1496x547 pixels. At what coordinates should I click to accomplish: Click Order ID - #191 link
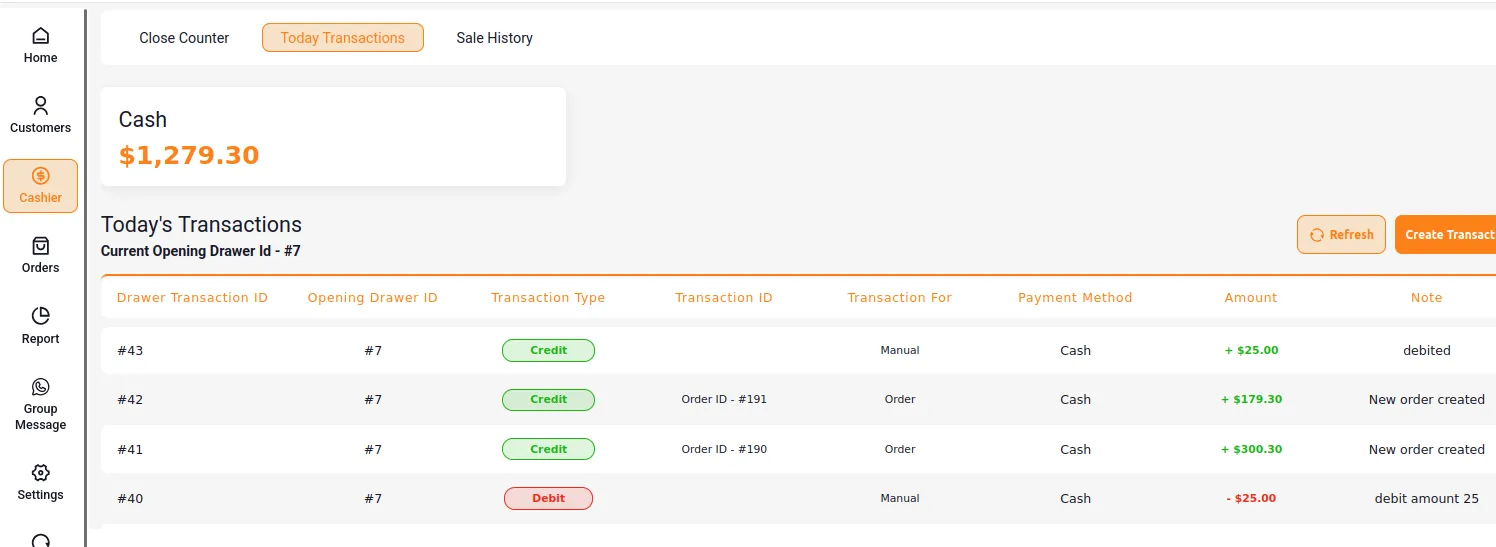pos(724,399)
